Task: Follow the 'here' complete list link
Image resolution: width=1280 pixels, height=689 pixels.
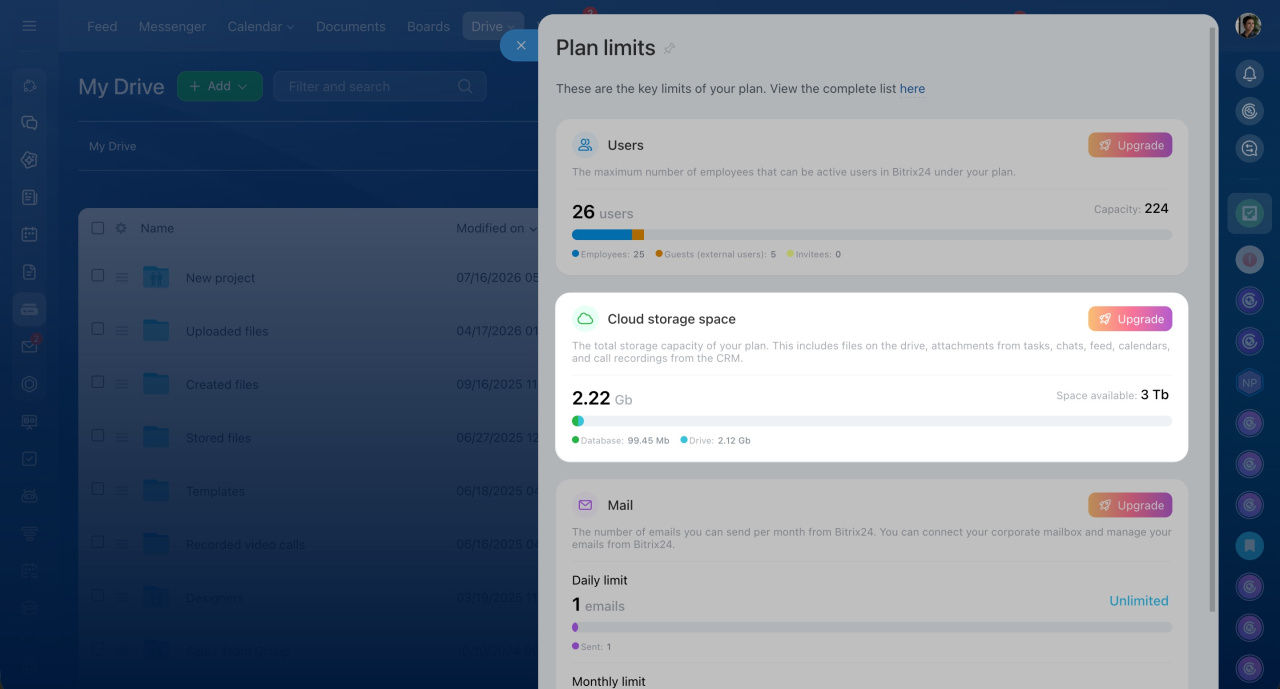Action: point(912,89)
